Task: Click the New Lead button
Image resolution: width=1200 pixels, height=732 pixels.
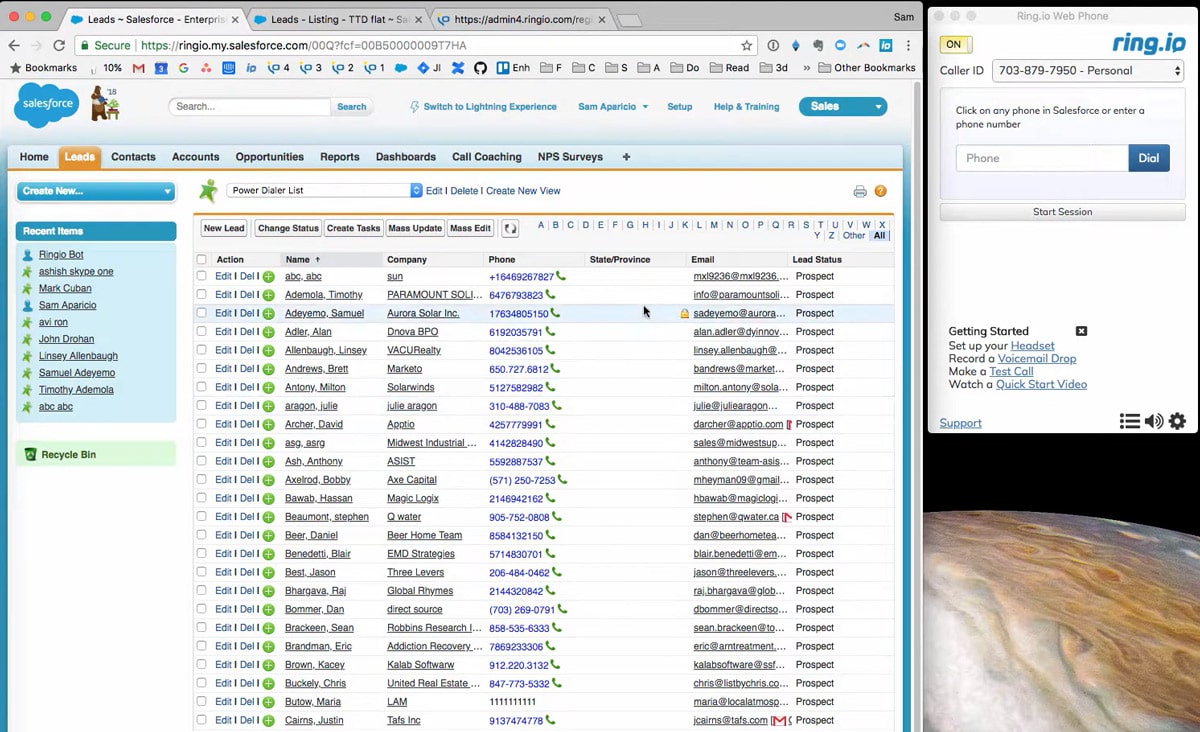Action: [x=224, y=228]
